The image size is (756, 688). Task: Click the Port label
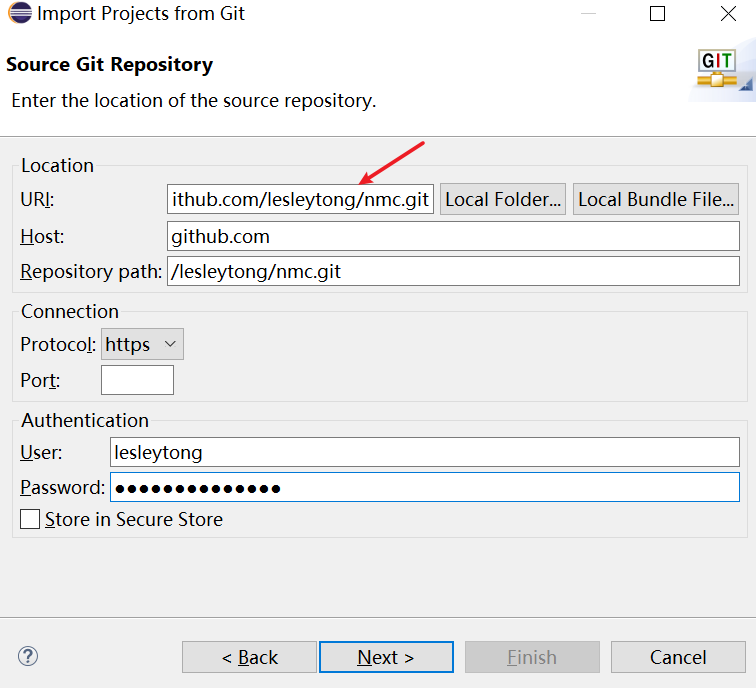pyautogui.click(x=40, y=380)
